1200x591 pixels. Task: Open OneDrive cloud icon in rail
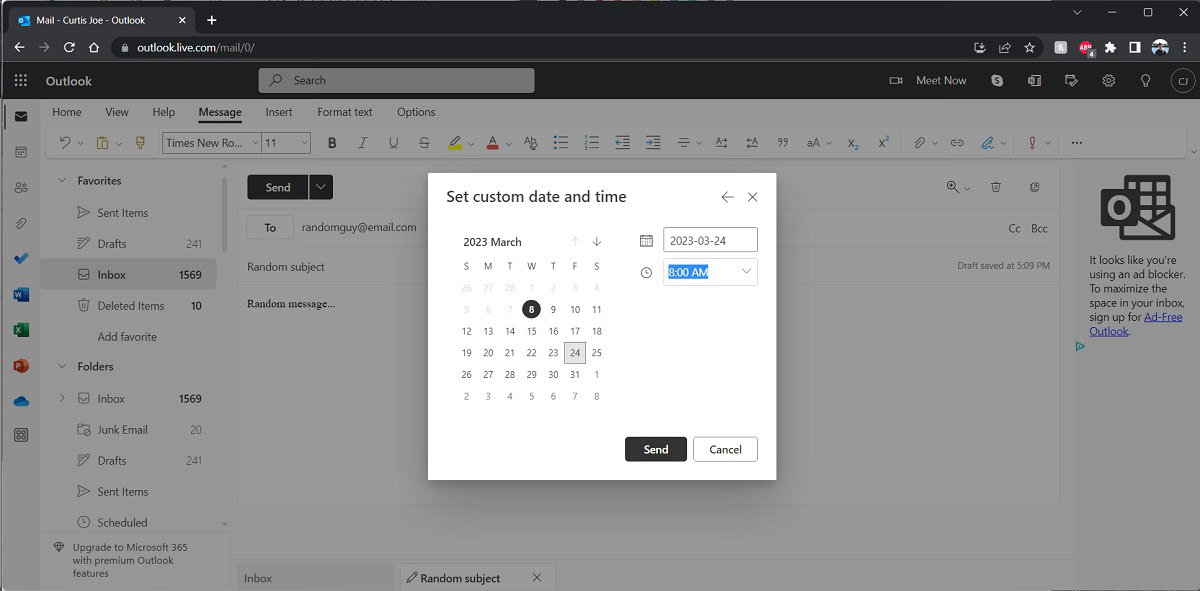[20, 401]
